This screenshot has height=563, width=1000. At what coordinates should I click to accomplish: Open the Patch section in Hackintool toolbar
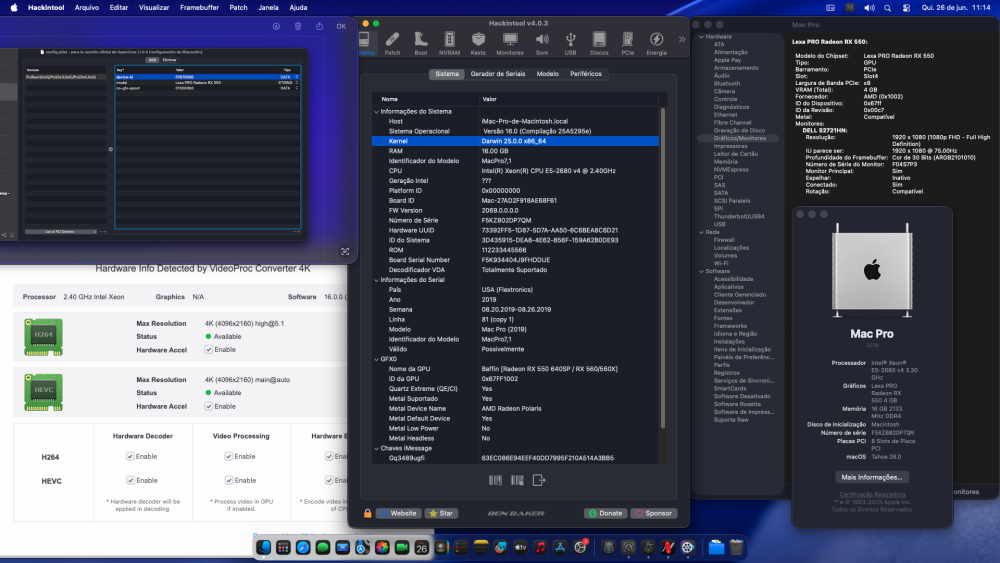click(392, 43)
